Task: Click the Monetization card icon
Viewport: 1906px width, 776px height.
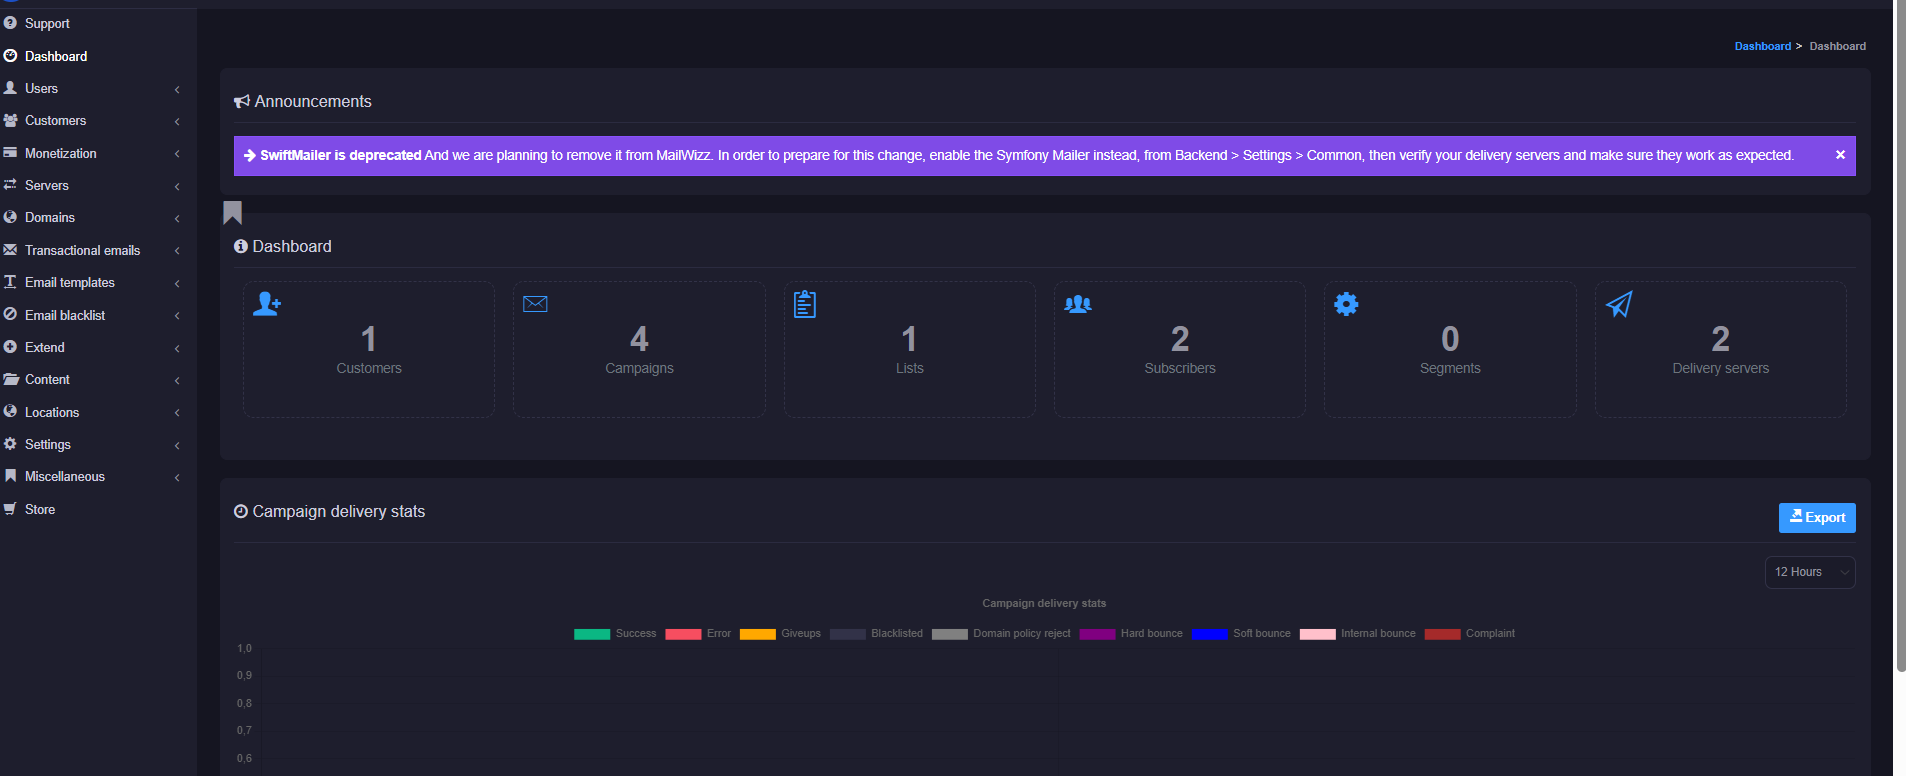Action: 10,153
